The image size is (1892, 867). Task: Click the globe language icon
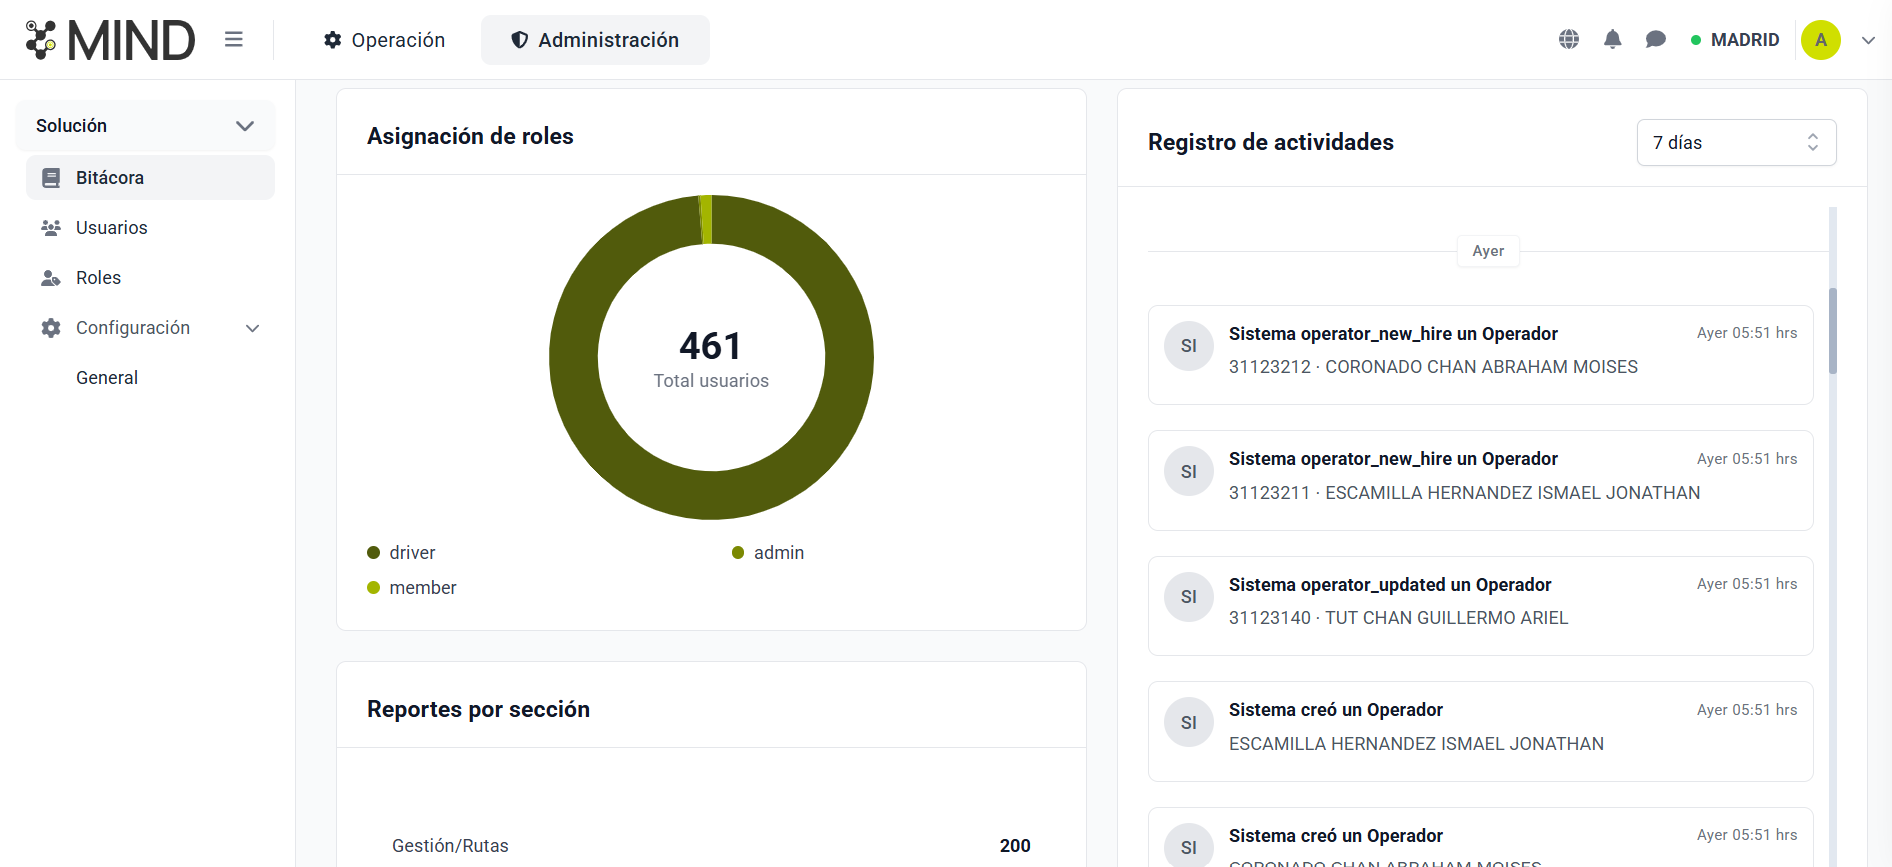tap(1569, 39)
